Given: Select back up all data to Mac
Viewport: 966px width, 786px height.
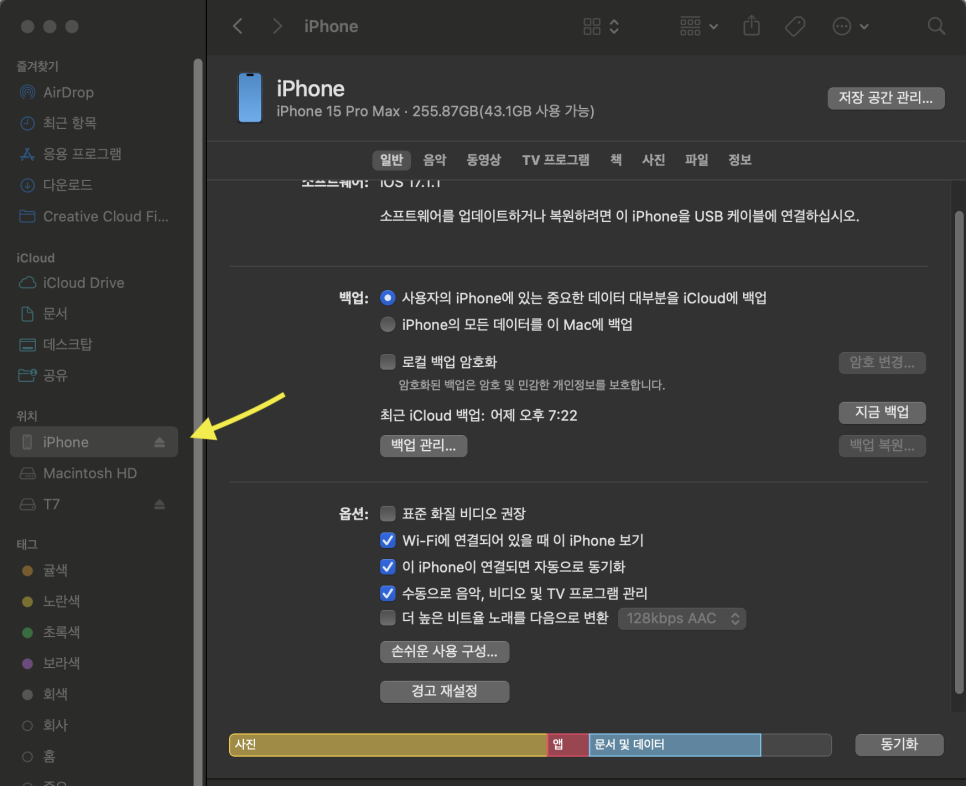Looking at the screenshot, I should pos(388,324).
